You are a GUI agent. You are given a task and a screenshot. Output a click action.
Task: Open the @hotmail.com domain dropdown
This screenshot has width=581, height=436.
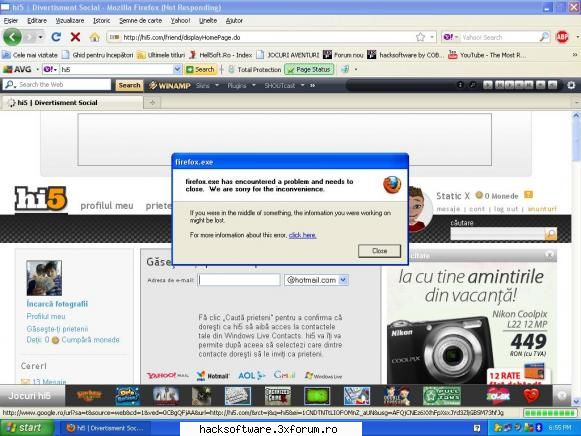pyautogui.click(x=343, y=280)
